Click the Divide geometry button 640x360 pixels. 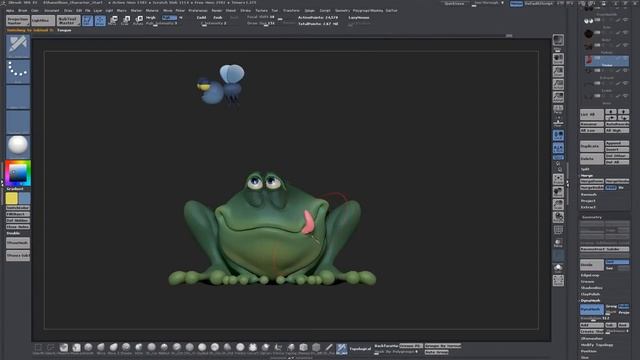pos(591,265)
